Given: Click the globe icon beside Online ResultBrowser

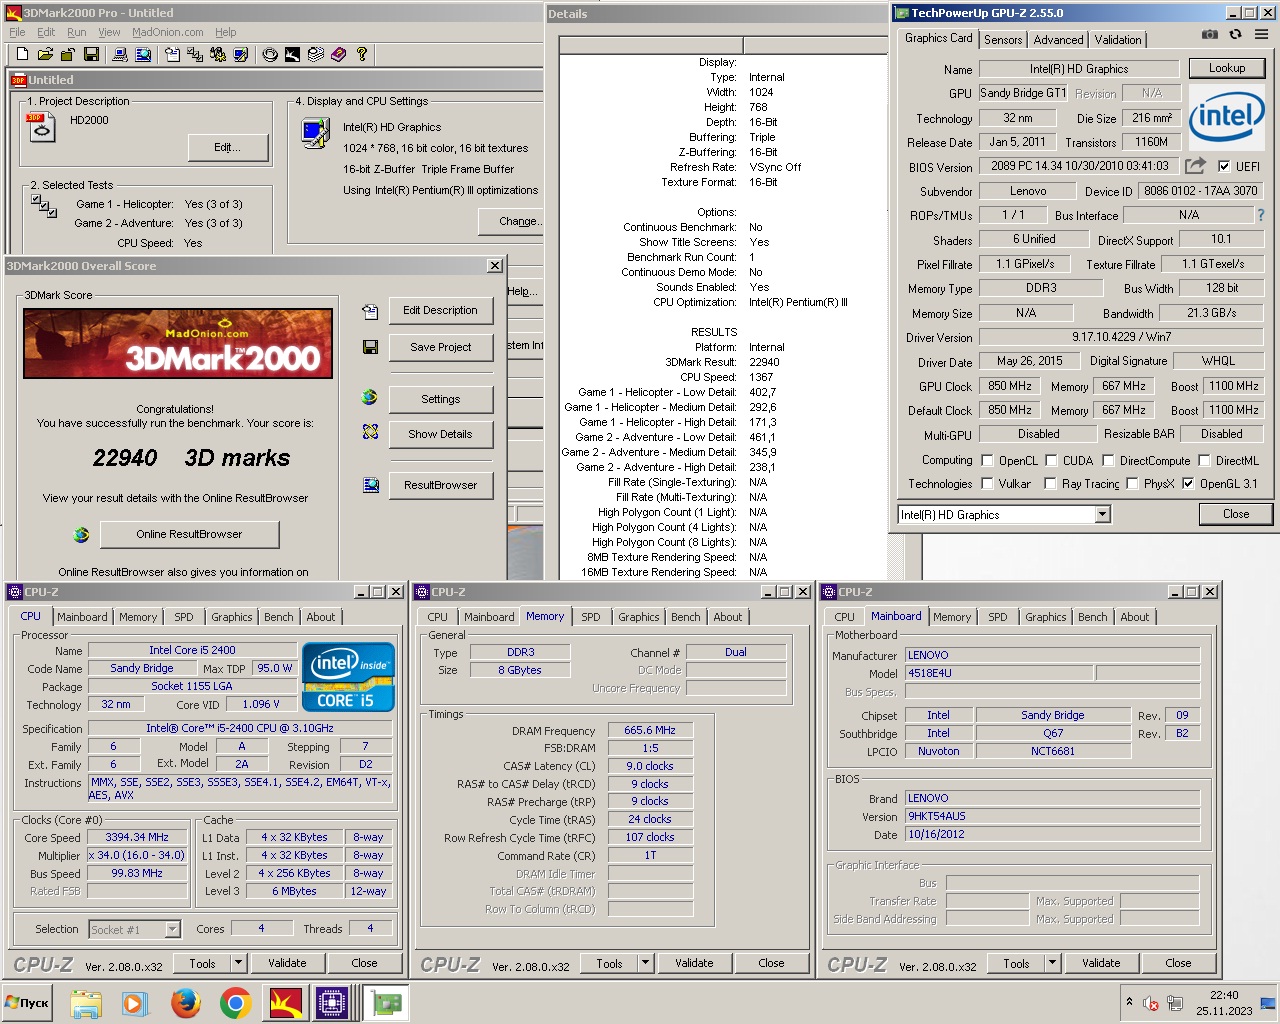Looking at the screenshot, I should [81, 535].
